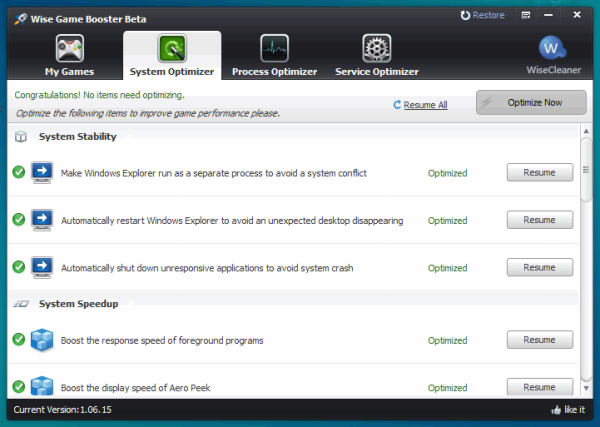Select 'Automatically shut down unresponsive applications' text
This screenshot has height=427, width=600.
coord(207,268)
